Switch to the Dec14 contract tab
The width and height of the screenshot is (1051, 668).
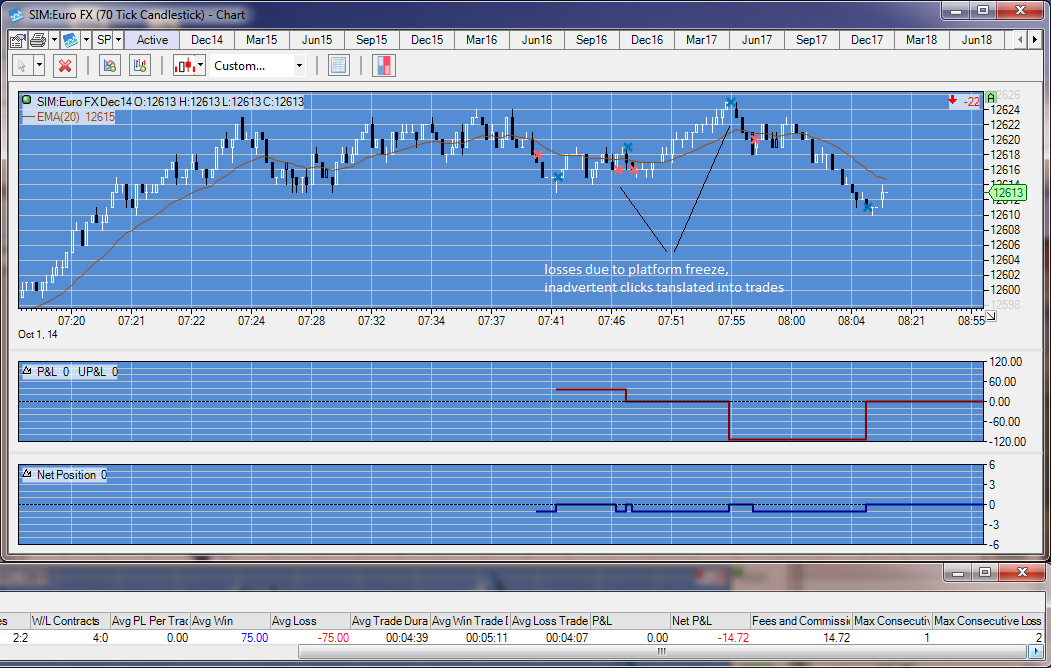[x=206, y=40]
